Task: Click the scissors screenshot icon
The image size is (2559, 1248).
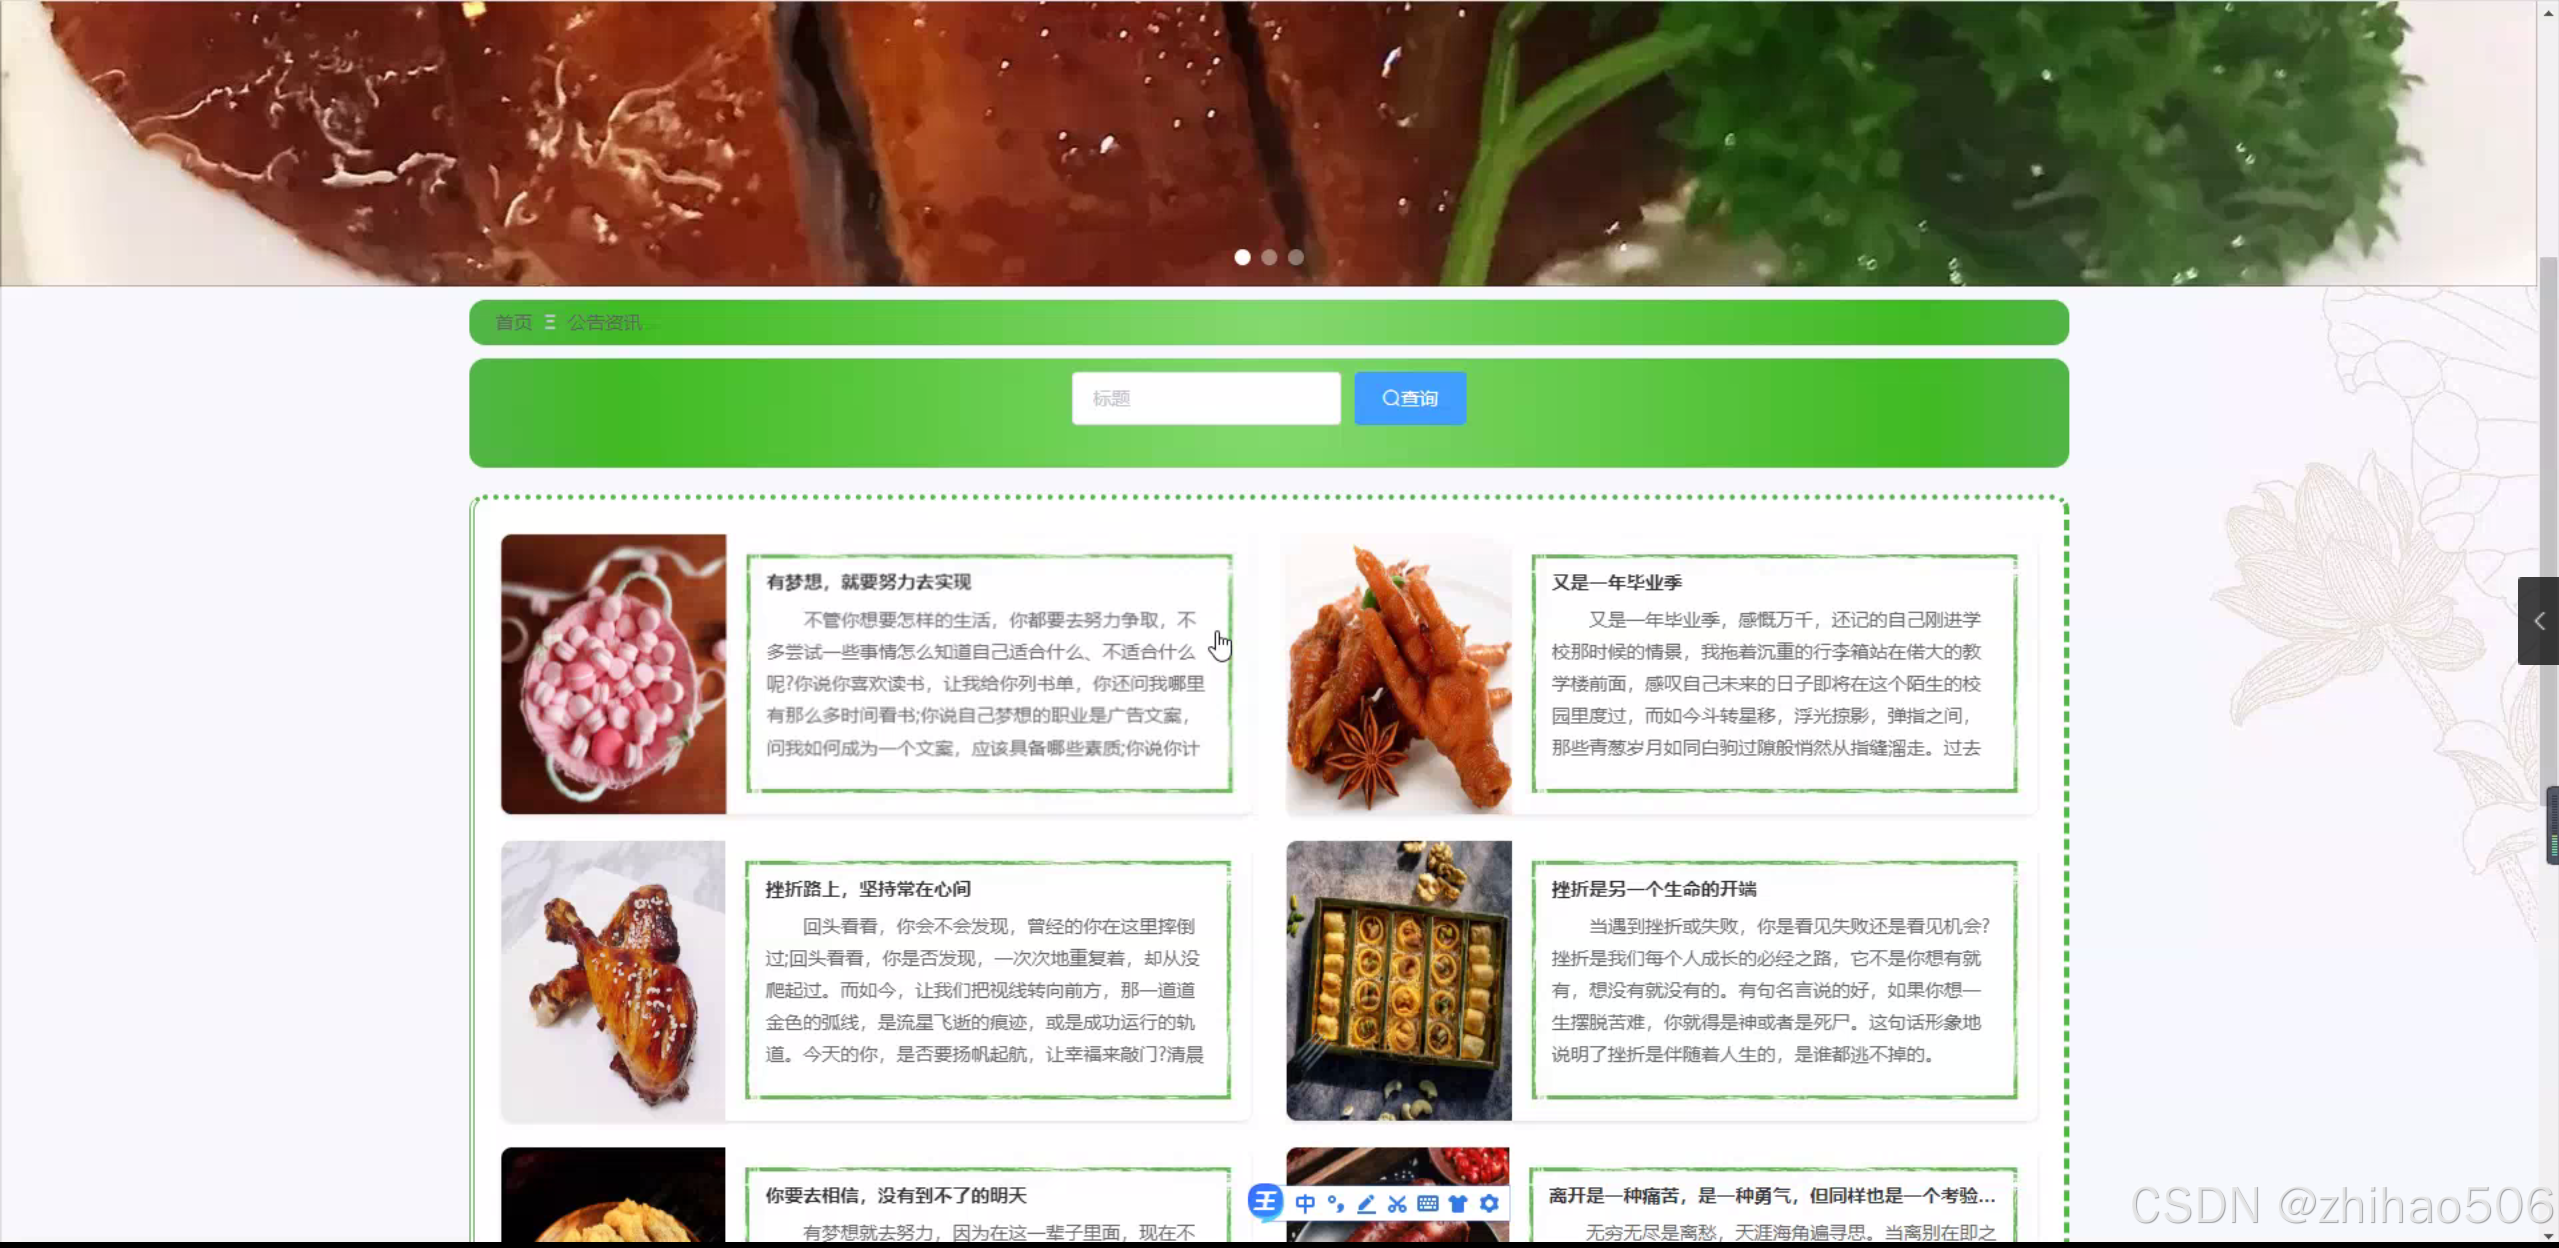Action: pyautogui.click(x=1397, y=1204)
